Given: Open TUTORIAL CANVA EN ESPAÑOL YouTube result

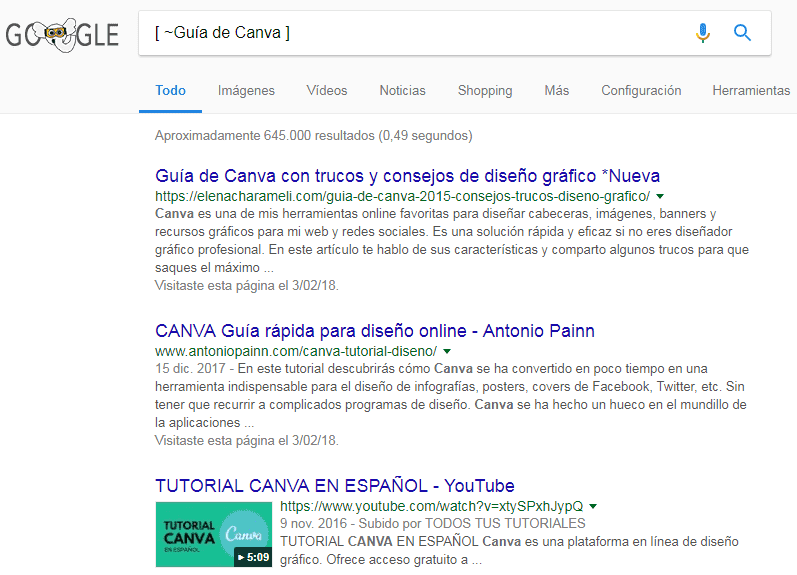Looking at the screenshot, I should point(334,486).
